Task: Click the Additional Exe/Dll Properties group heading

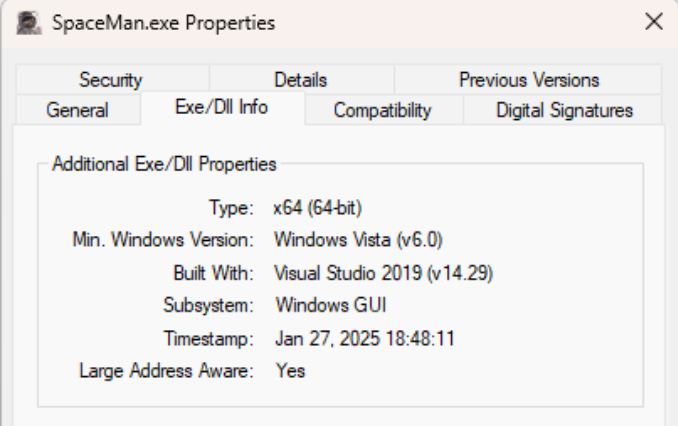Action: point(164,162)
